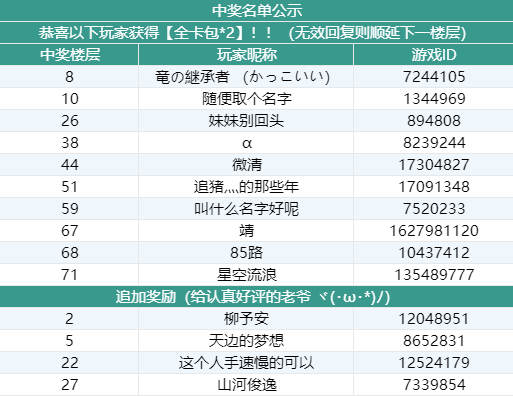Click floor number '5' cell

(69, 341)
